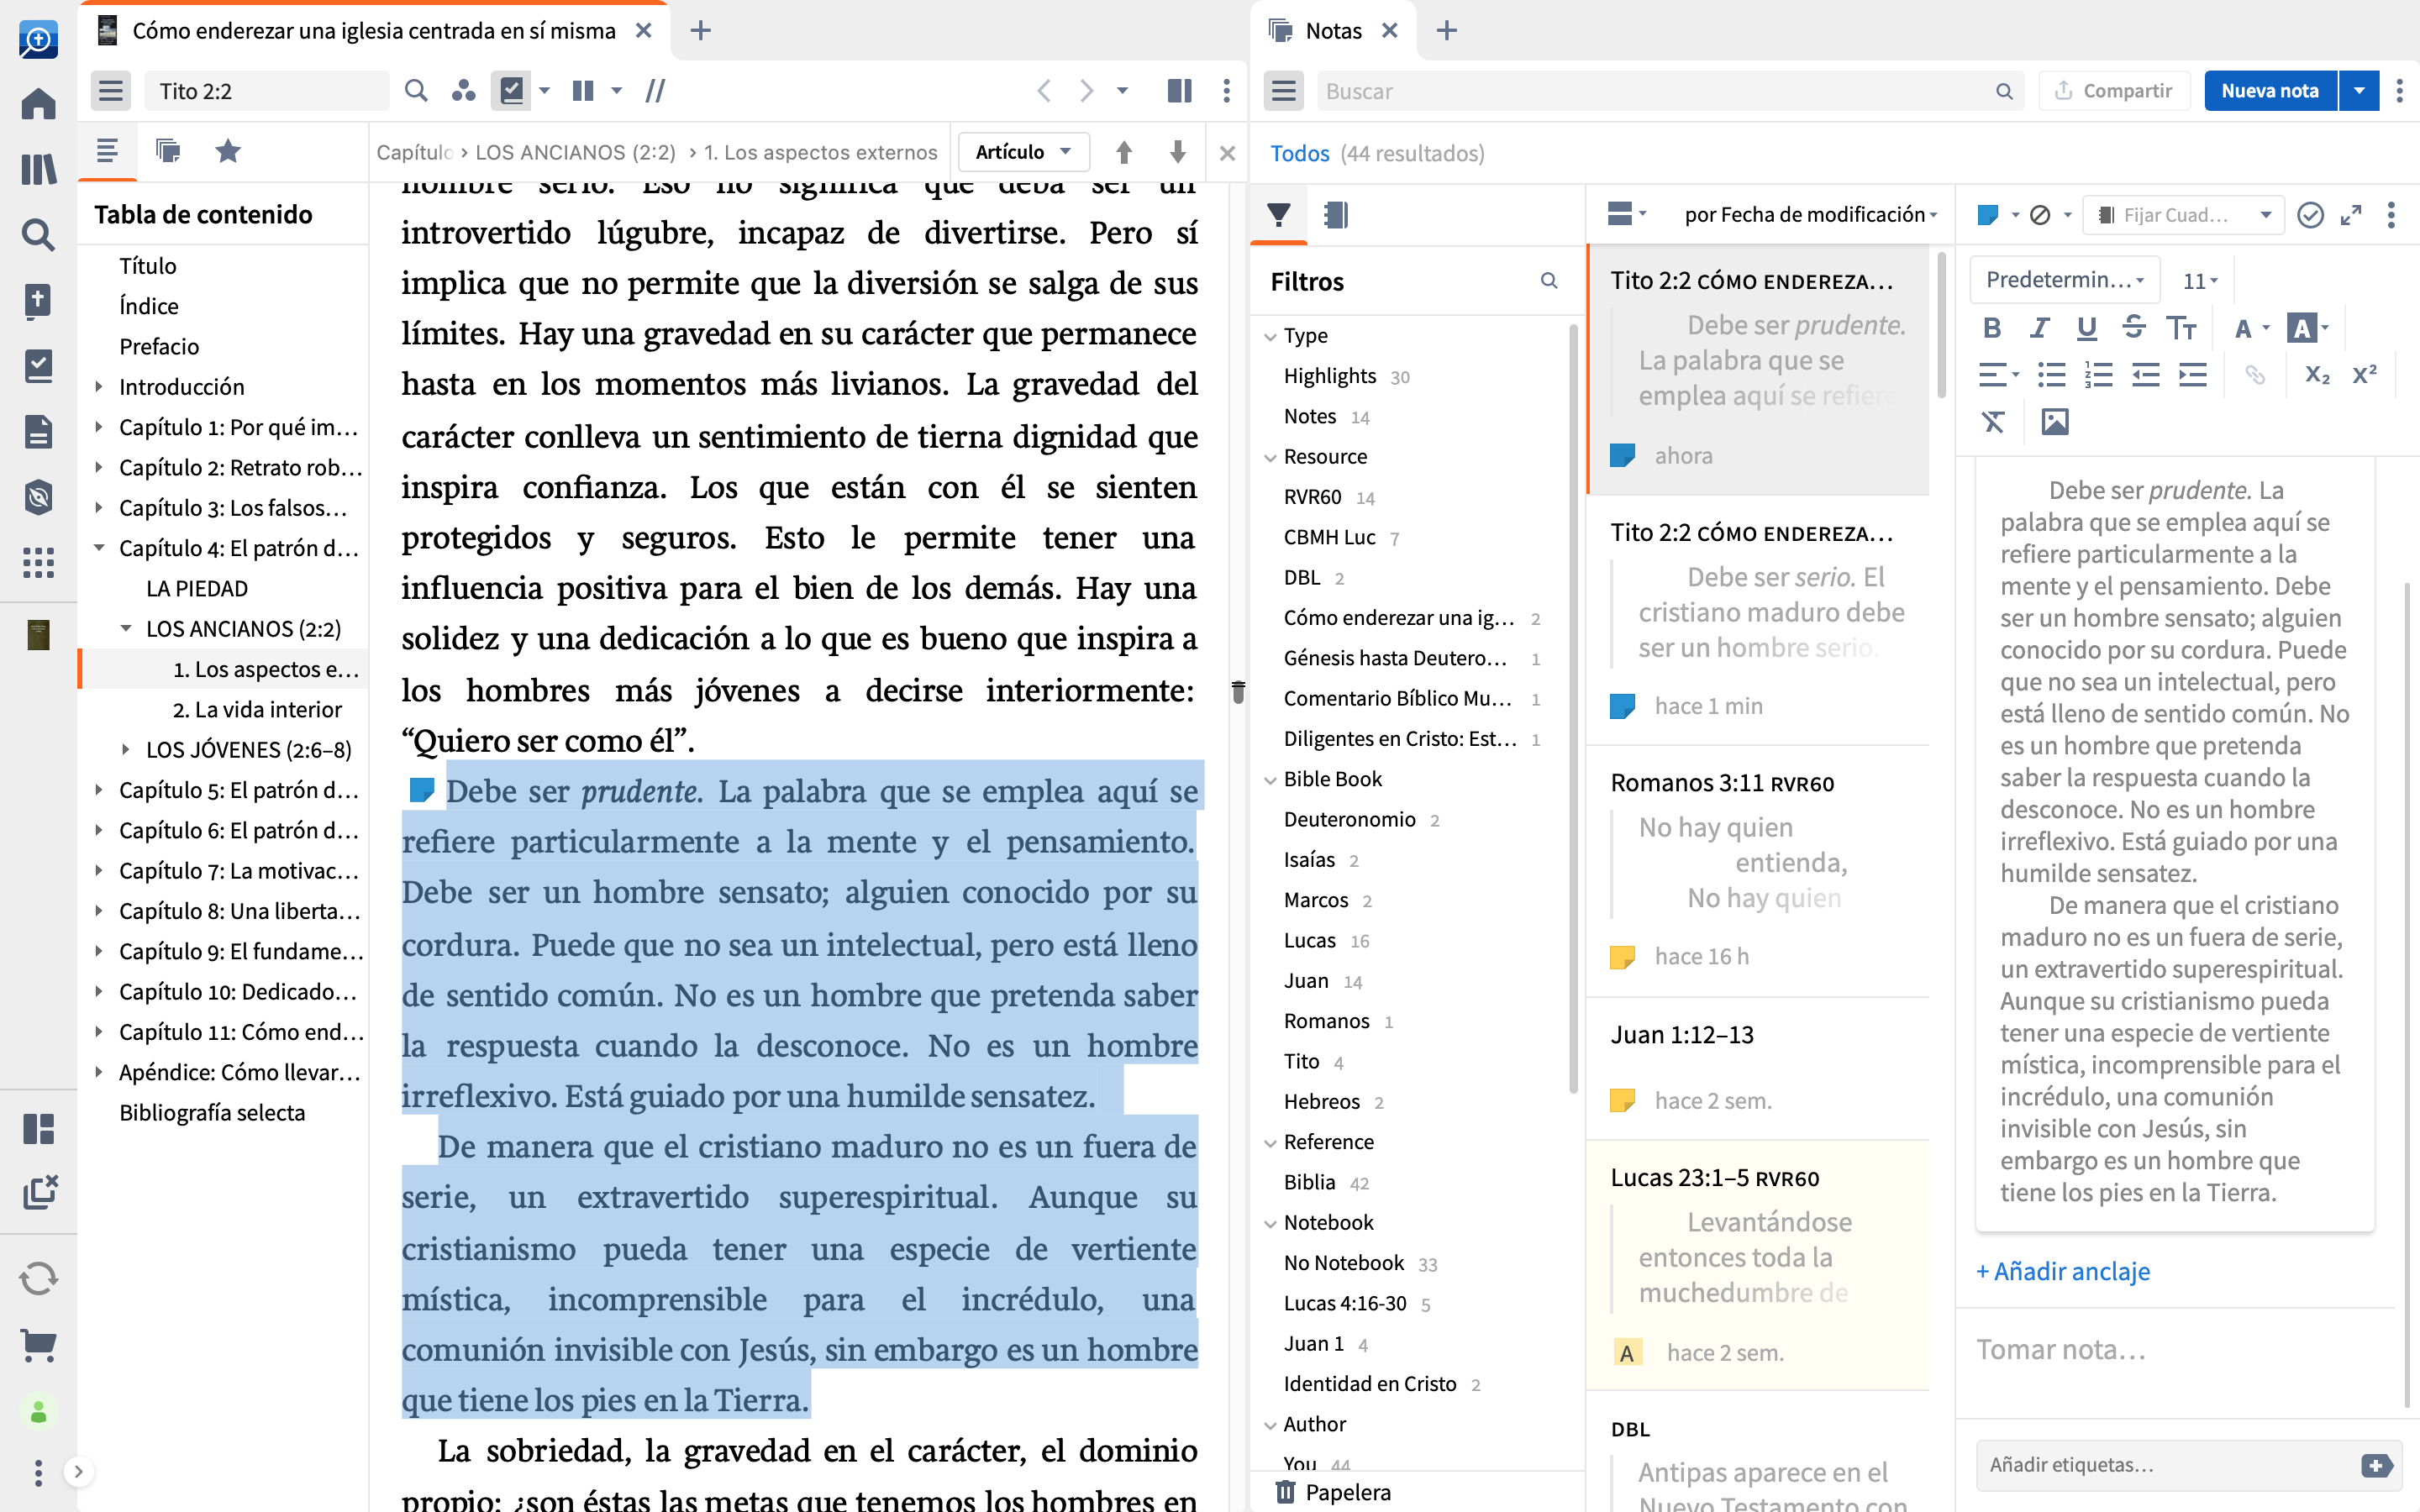Collapse LOS ANCIANOS (2:2) tree node
Image resolution: width=2420 pixels, height=1512 pixels.
click(x=126, y=629)
